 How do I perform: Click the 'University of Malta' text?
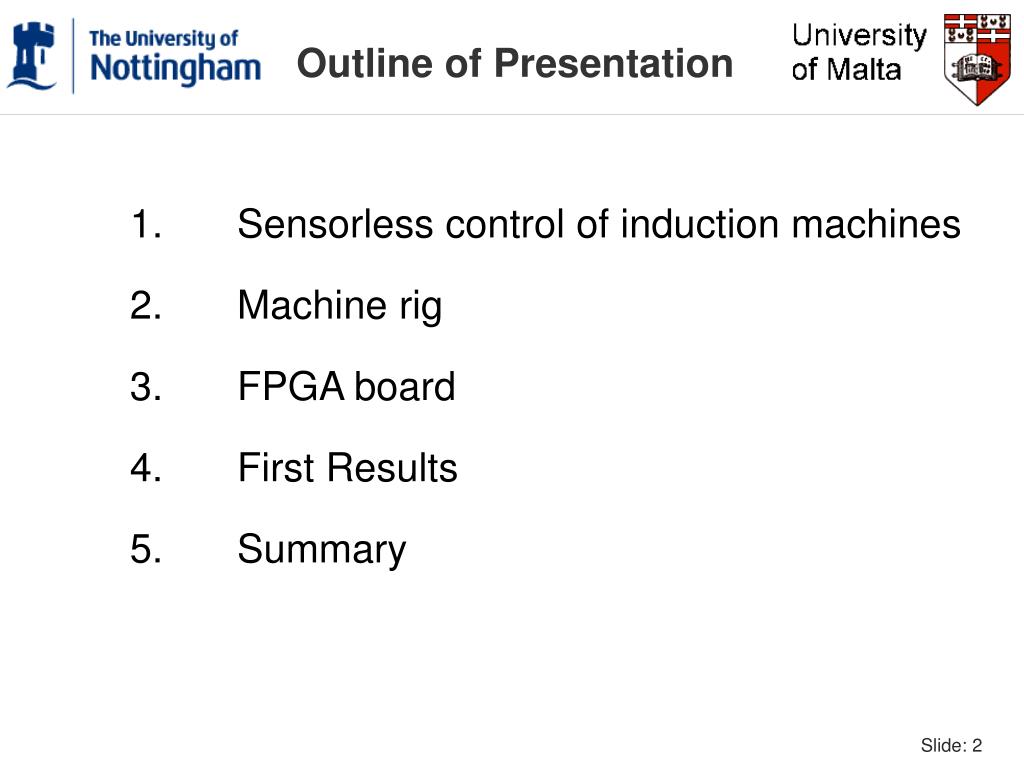[x=859, y=52]
